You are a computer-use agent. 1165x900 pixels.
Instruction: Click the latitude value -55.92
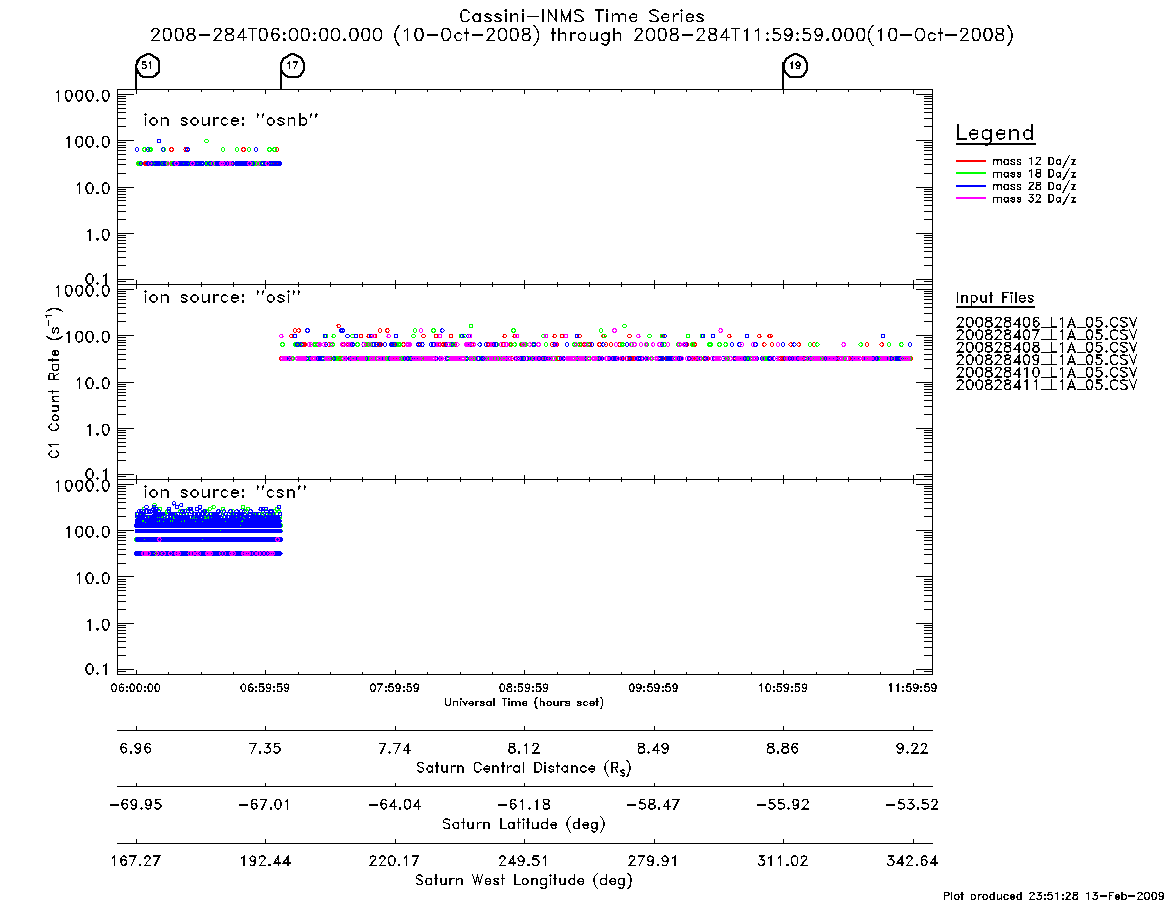(782, 805)
